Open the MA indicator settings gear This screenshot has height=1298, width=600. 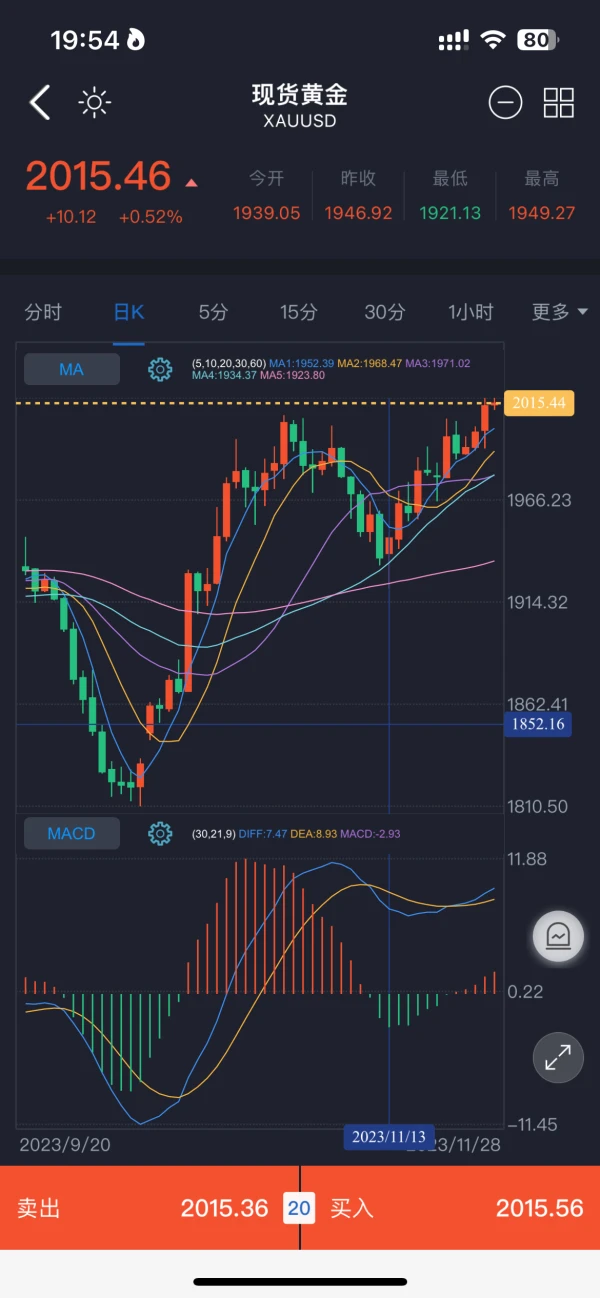tap(160, 370)
